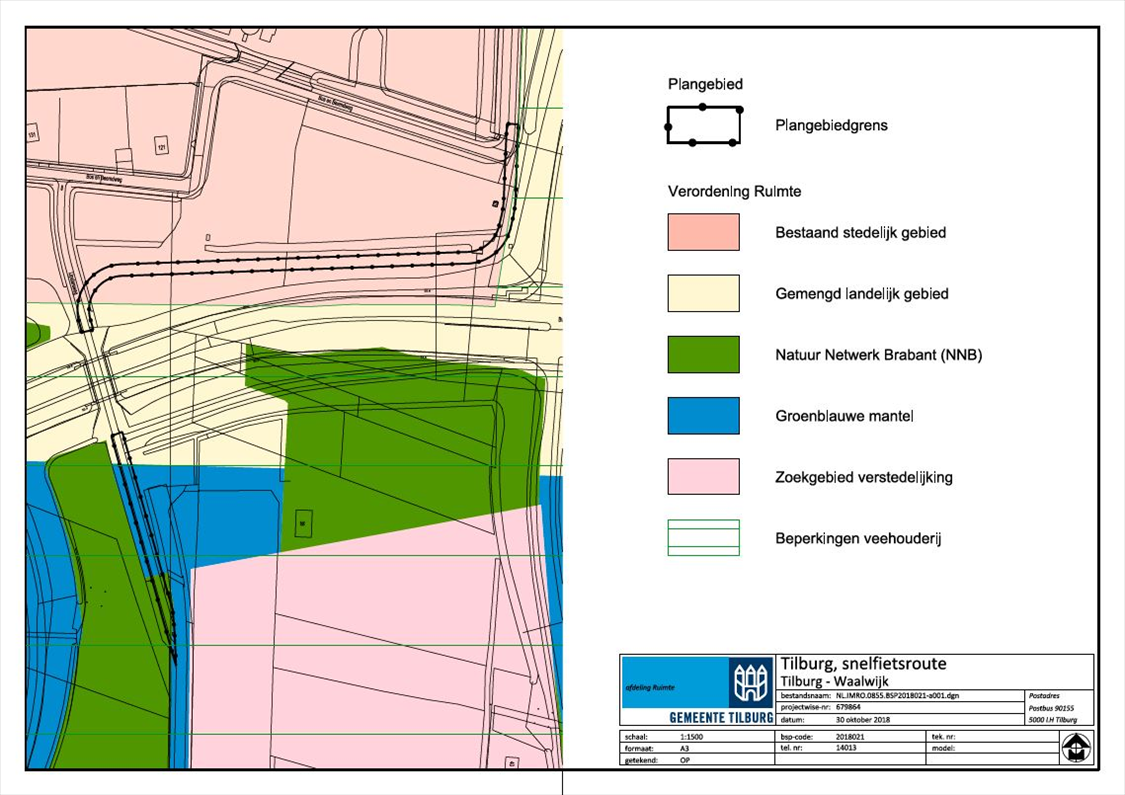
Task: Click the date '30 oktober 2018'
Action: click(x=862, y=720)
